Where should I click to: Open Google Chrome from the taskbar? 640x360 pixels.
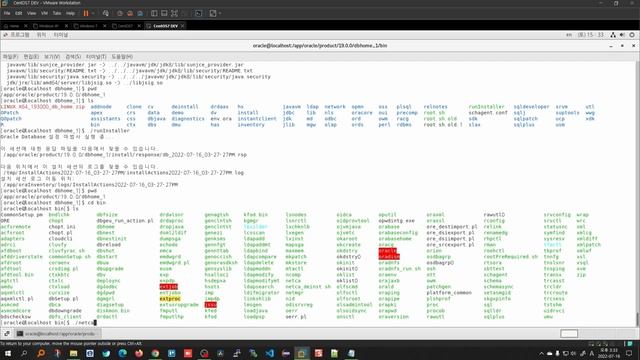coord(155,353)
